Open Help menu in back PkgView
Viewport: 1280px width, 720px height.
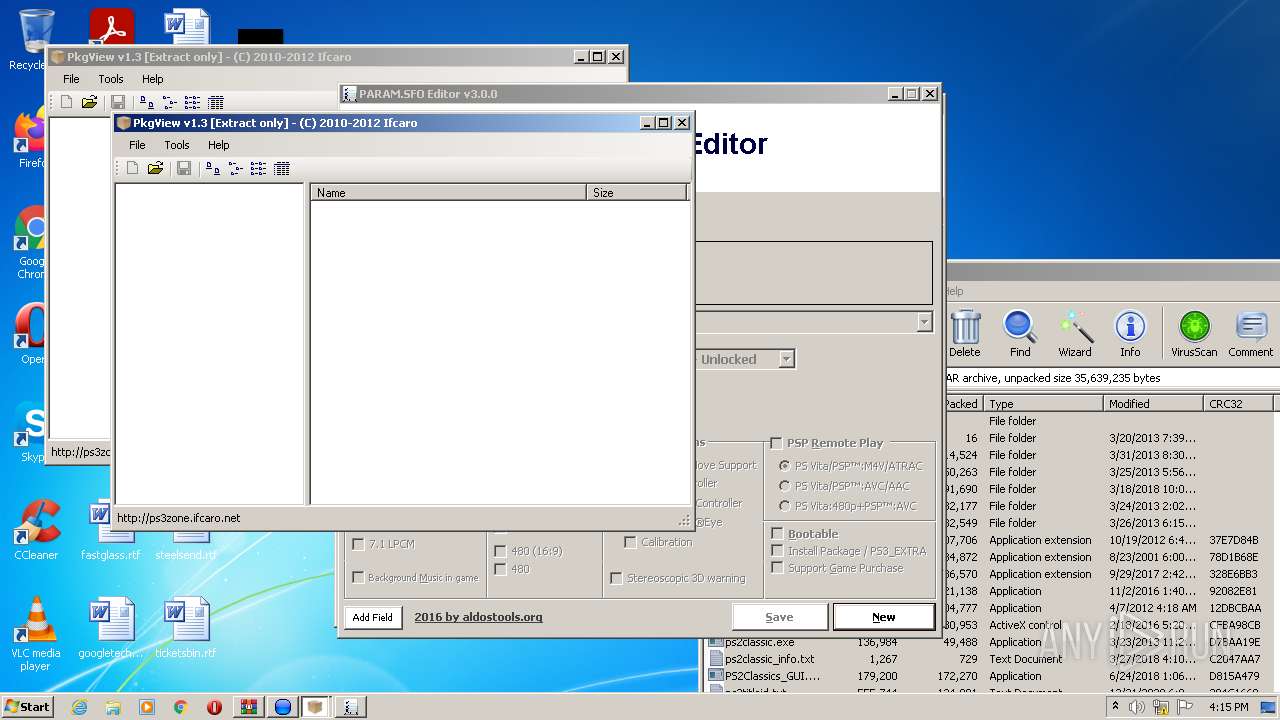point(152,79)
